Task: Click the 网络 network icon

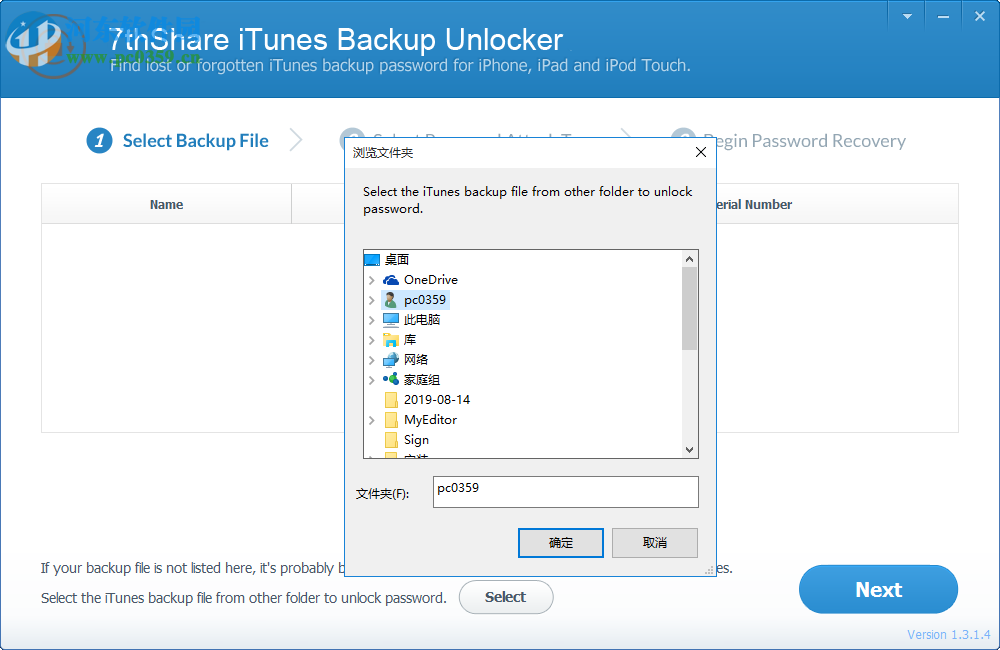Action: click(389, 359)
